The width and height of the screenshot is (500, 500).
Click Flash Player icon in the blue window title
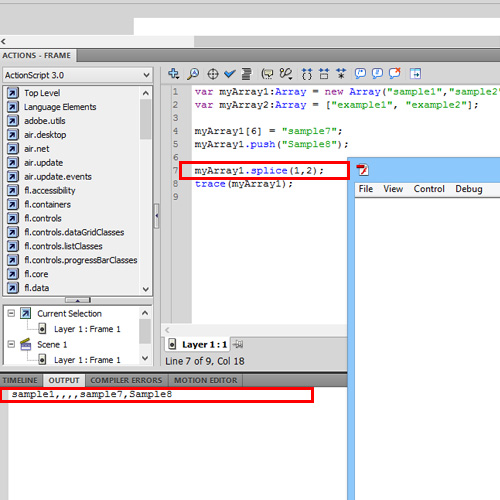click(363, 170)
